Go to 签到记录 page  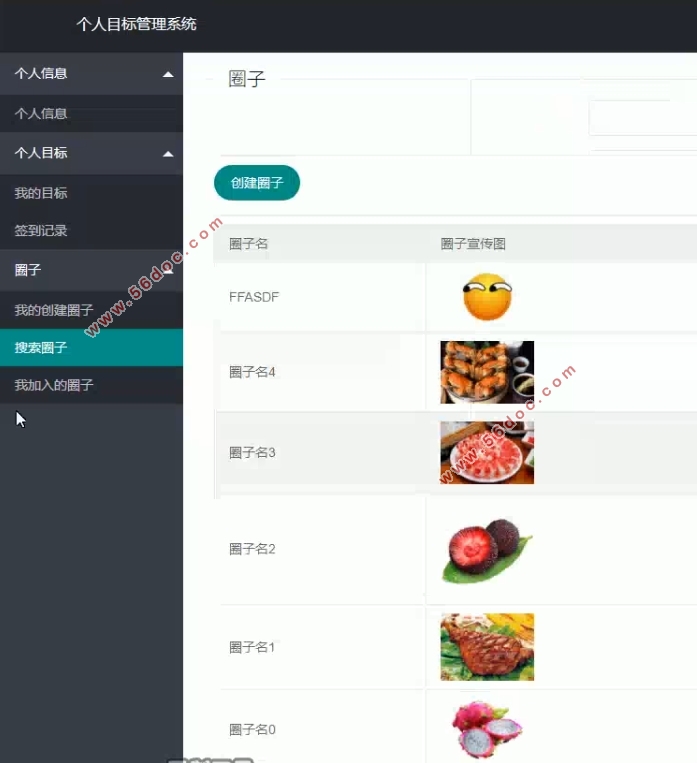41,231
